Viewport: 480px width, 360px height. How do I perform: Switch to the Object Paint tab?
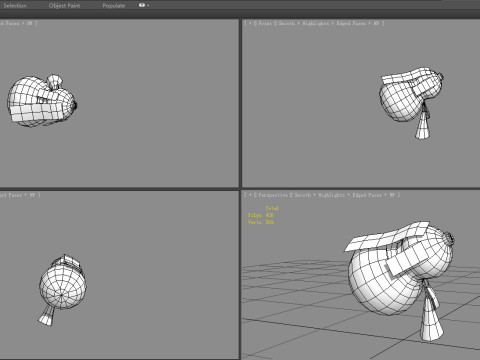pos(64,6)
